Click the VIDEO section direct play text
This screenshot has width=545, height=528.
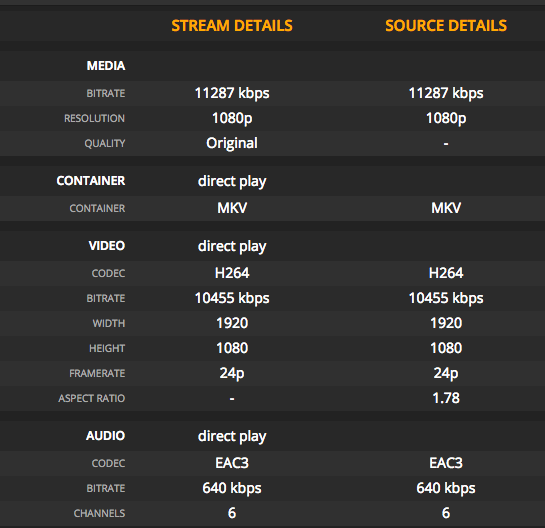click(x=232, y=246)
